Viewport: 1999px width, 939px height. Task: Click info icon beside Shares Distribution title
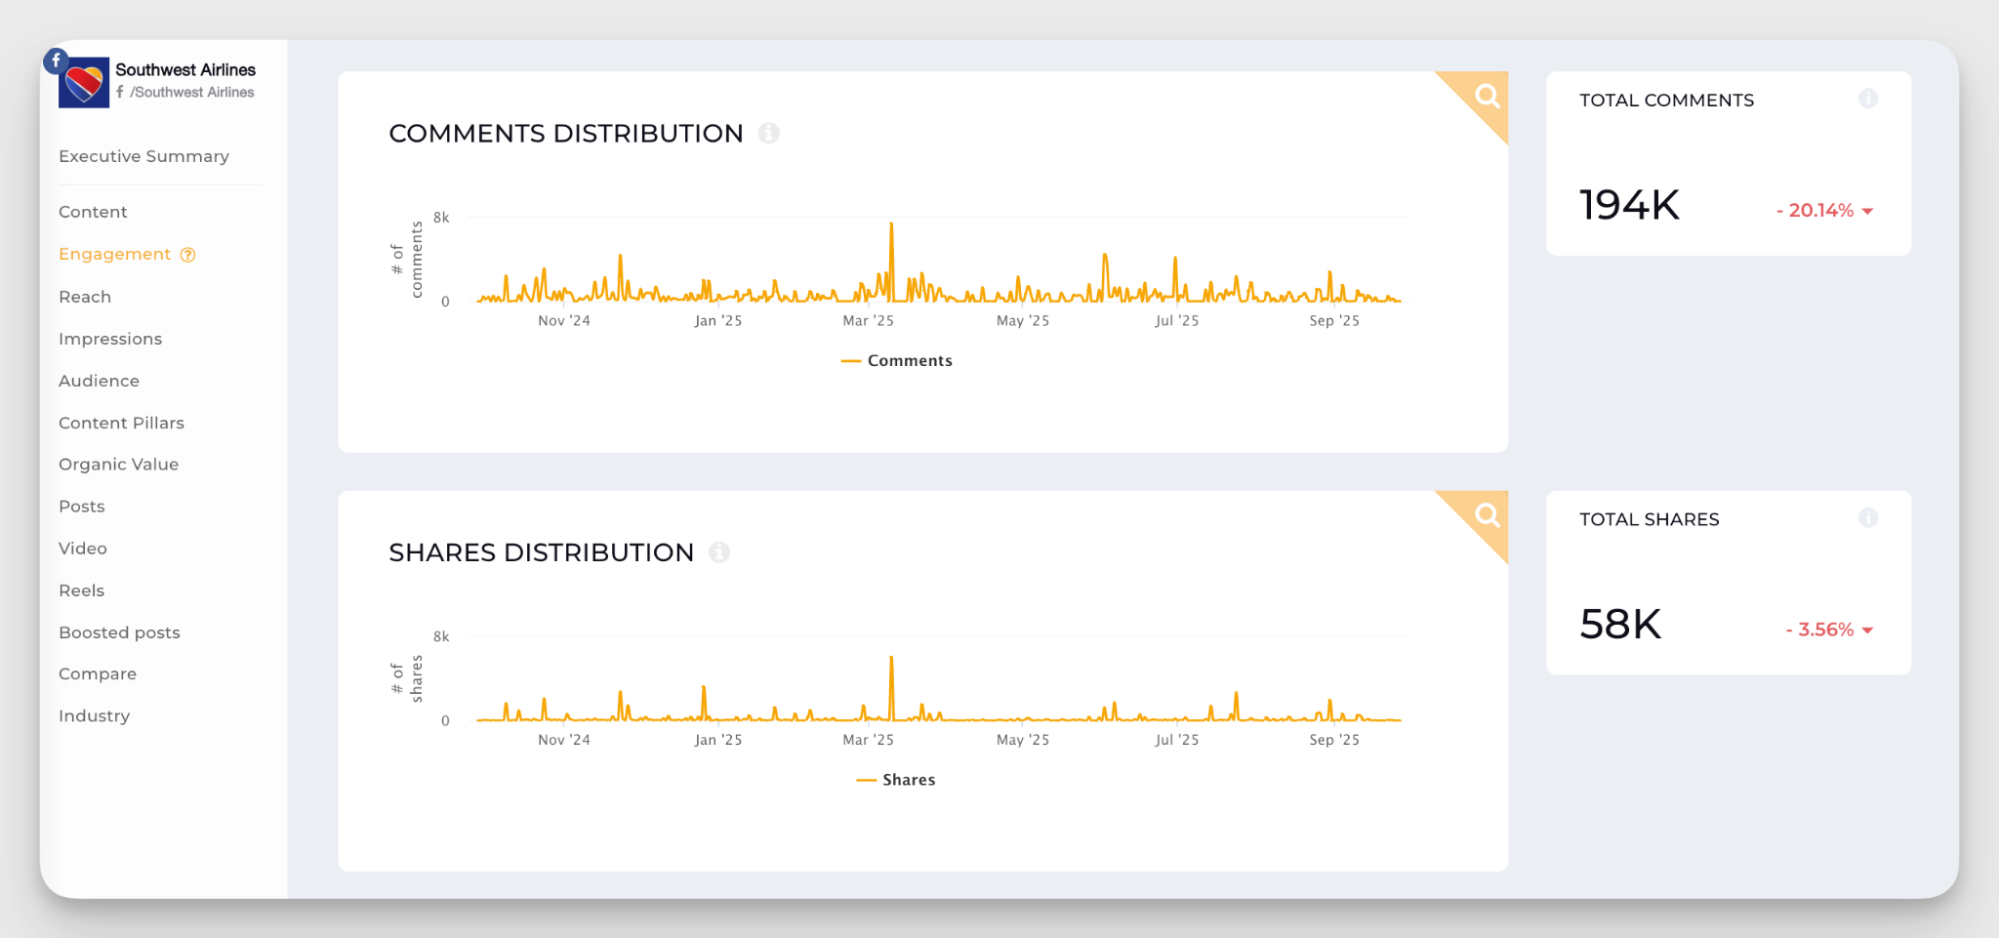pos(719,552)
